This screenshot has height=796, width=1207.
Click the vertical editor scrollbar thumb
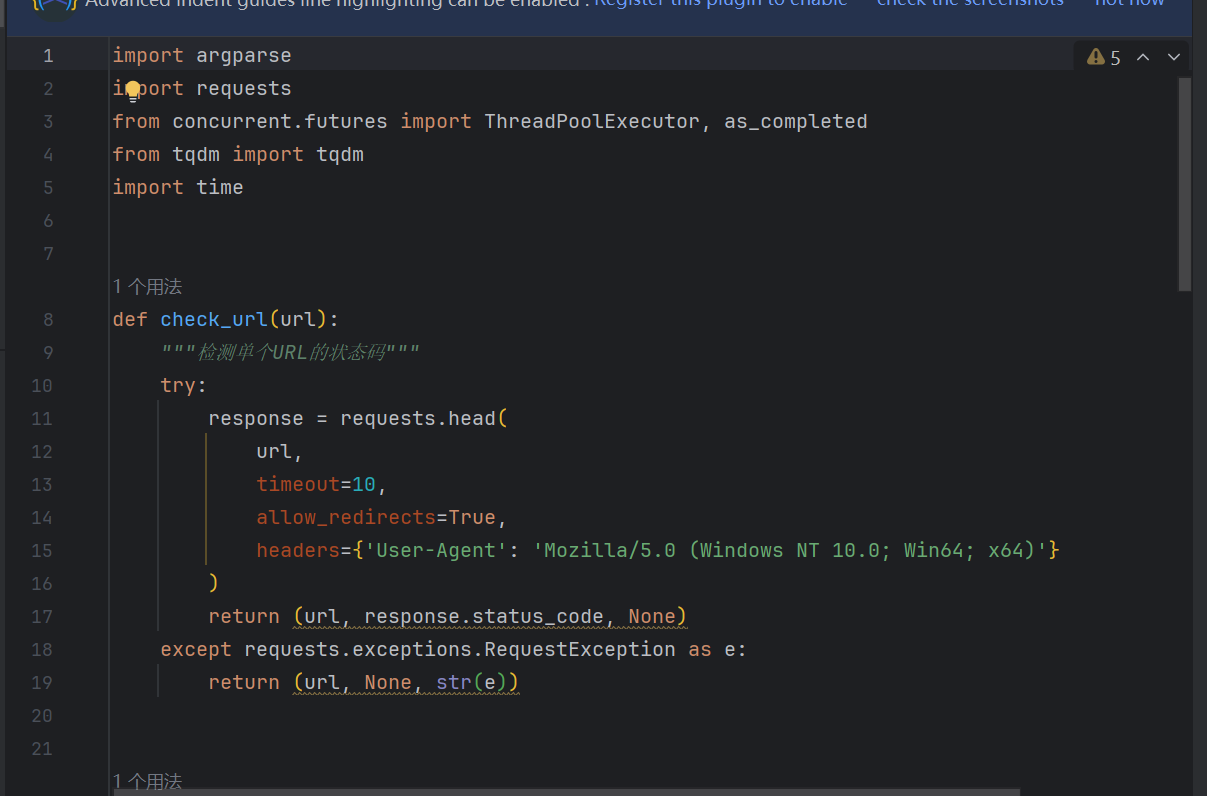(x=1185, y=184)
